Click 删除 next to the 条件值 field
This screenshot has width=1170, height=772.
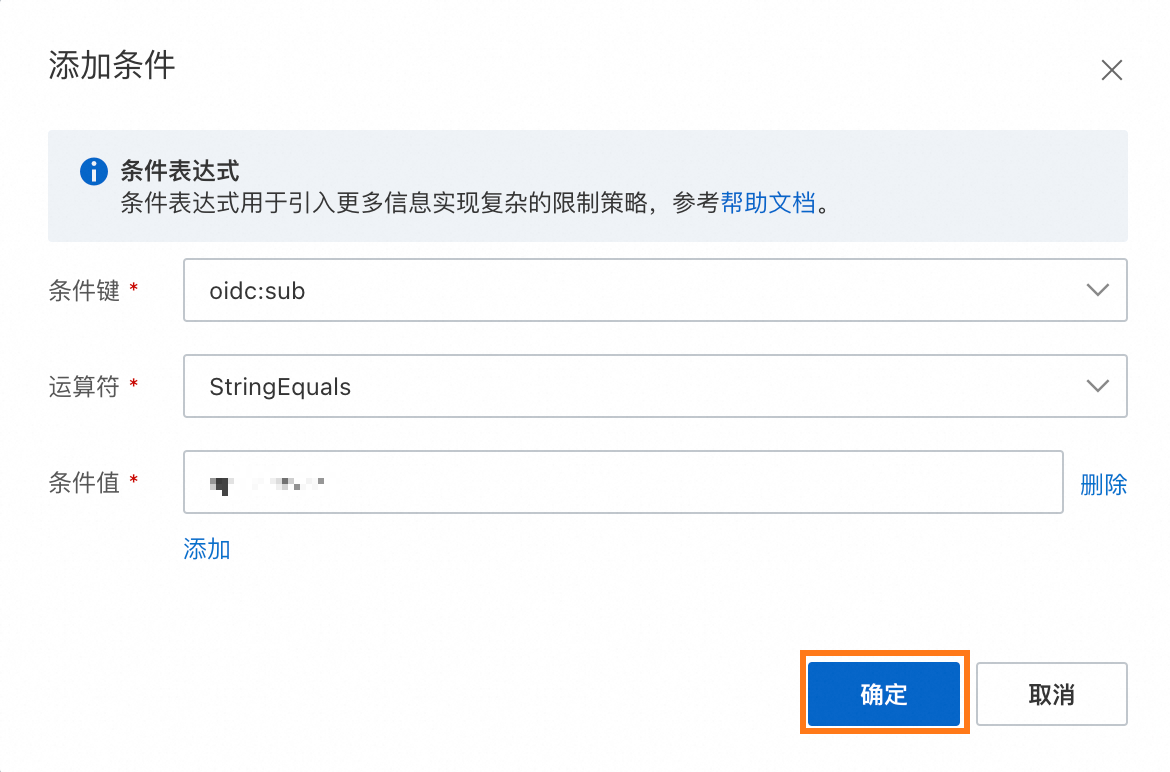click(x=1103, y=485)
